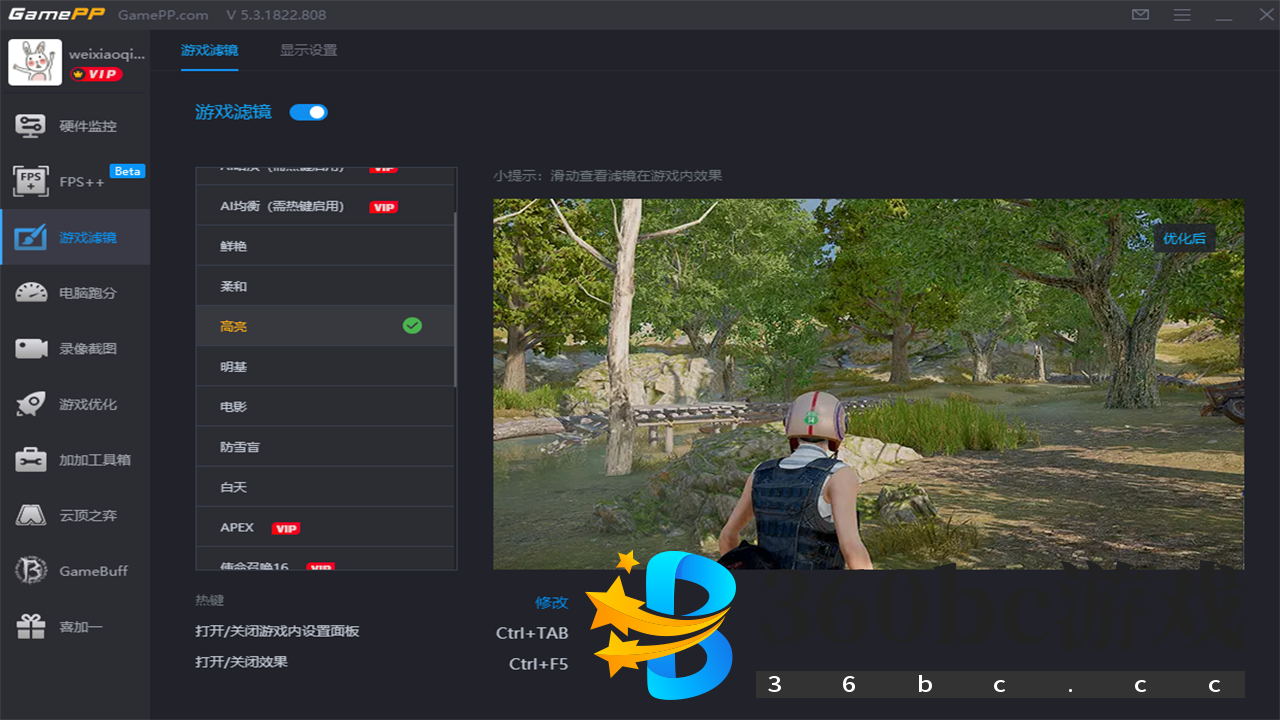Switch to the 显示设置 tab

pyautogui.click(x=308, y=50)
